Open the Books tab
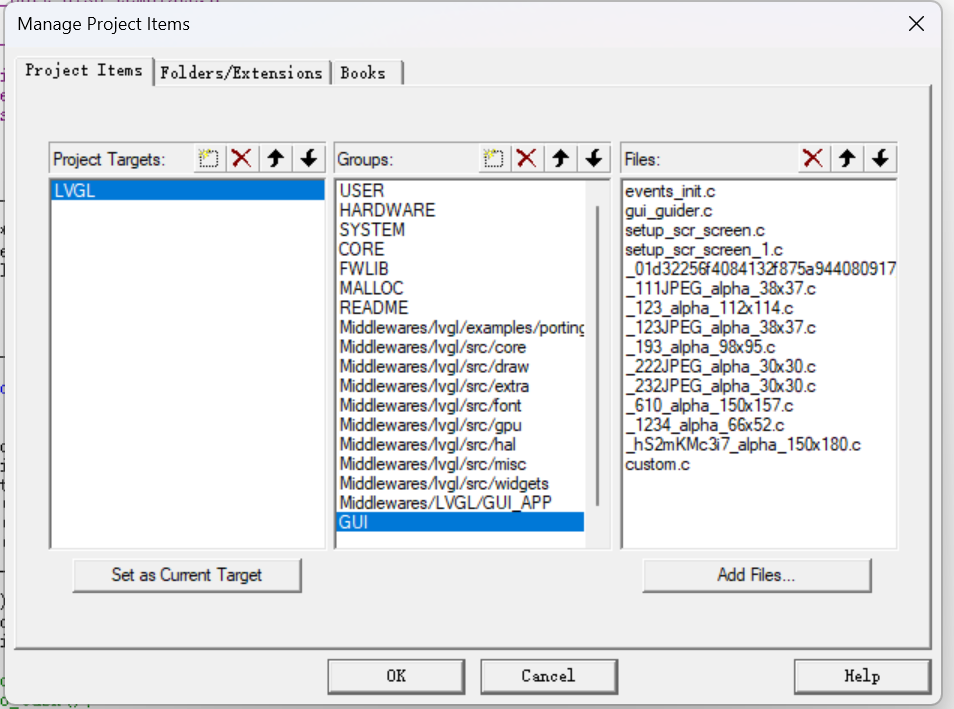Image resolution: width=954 pixels, height=709 pixels. click(x=365, y=72)
